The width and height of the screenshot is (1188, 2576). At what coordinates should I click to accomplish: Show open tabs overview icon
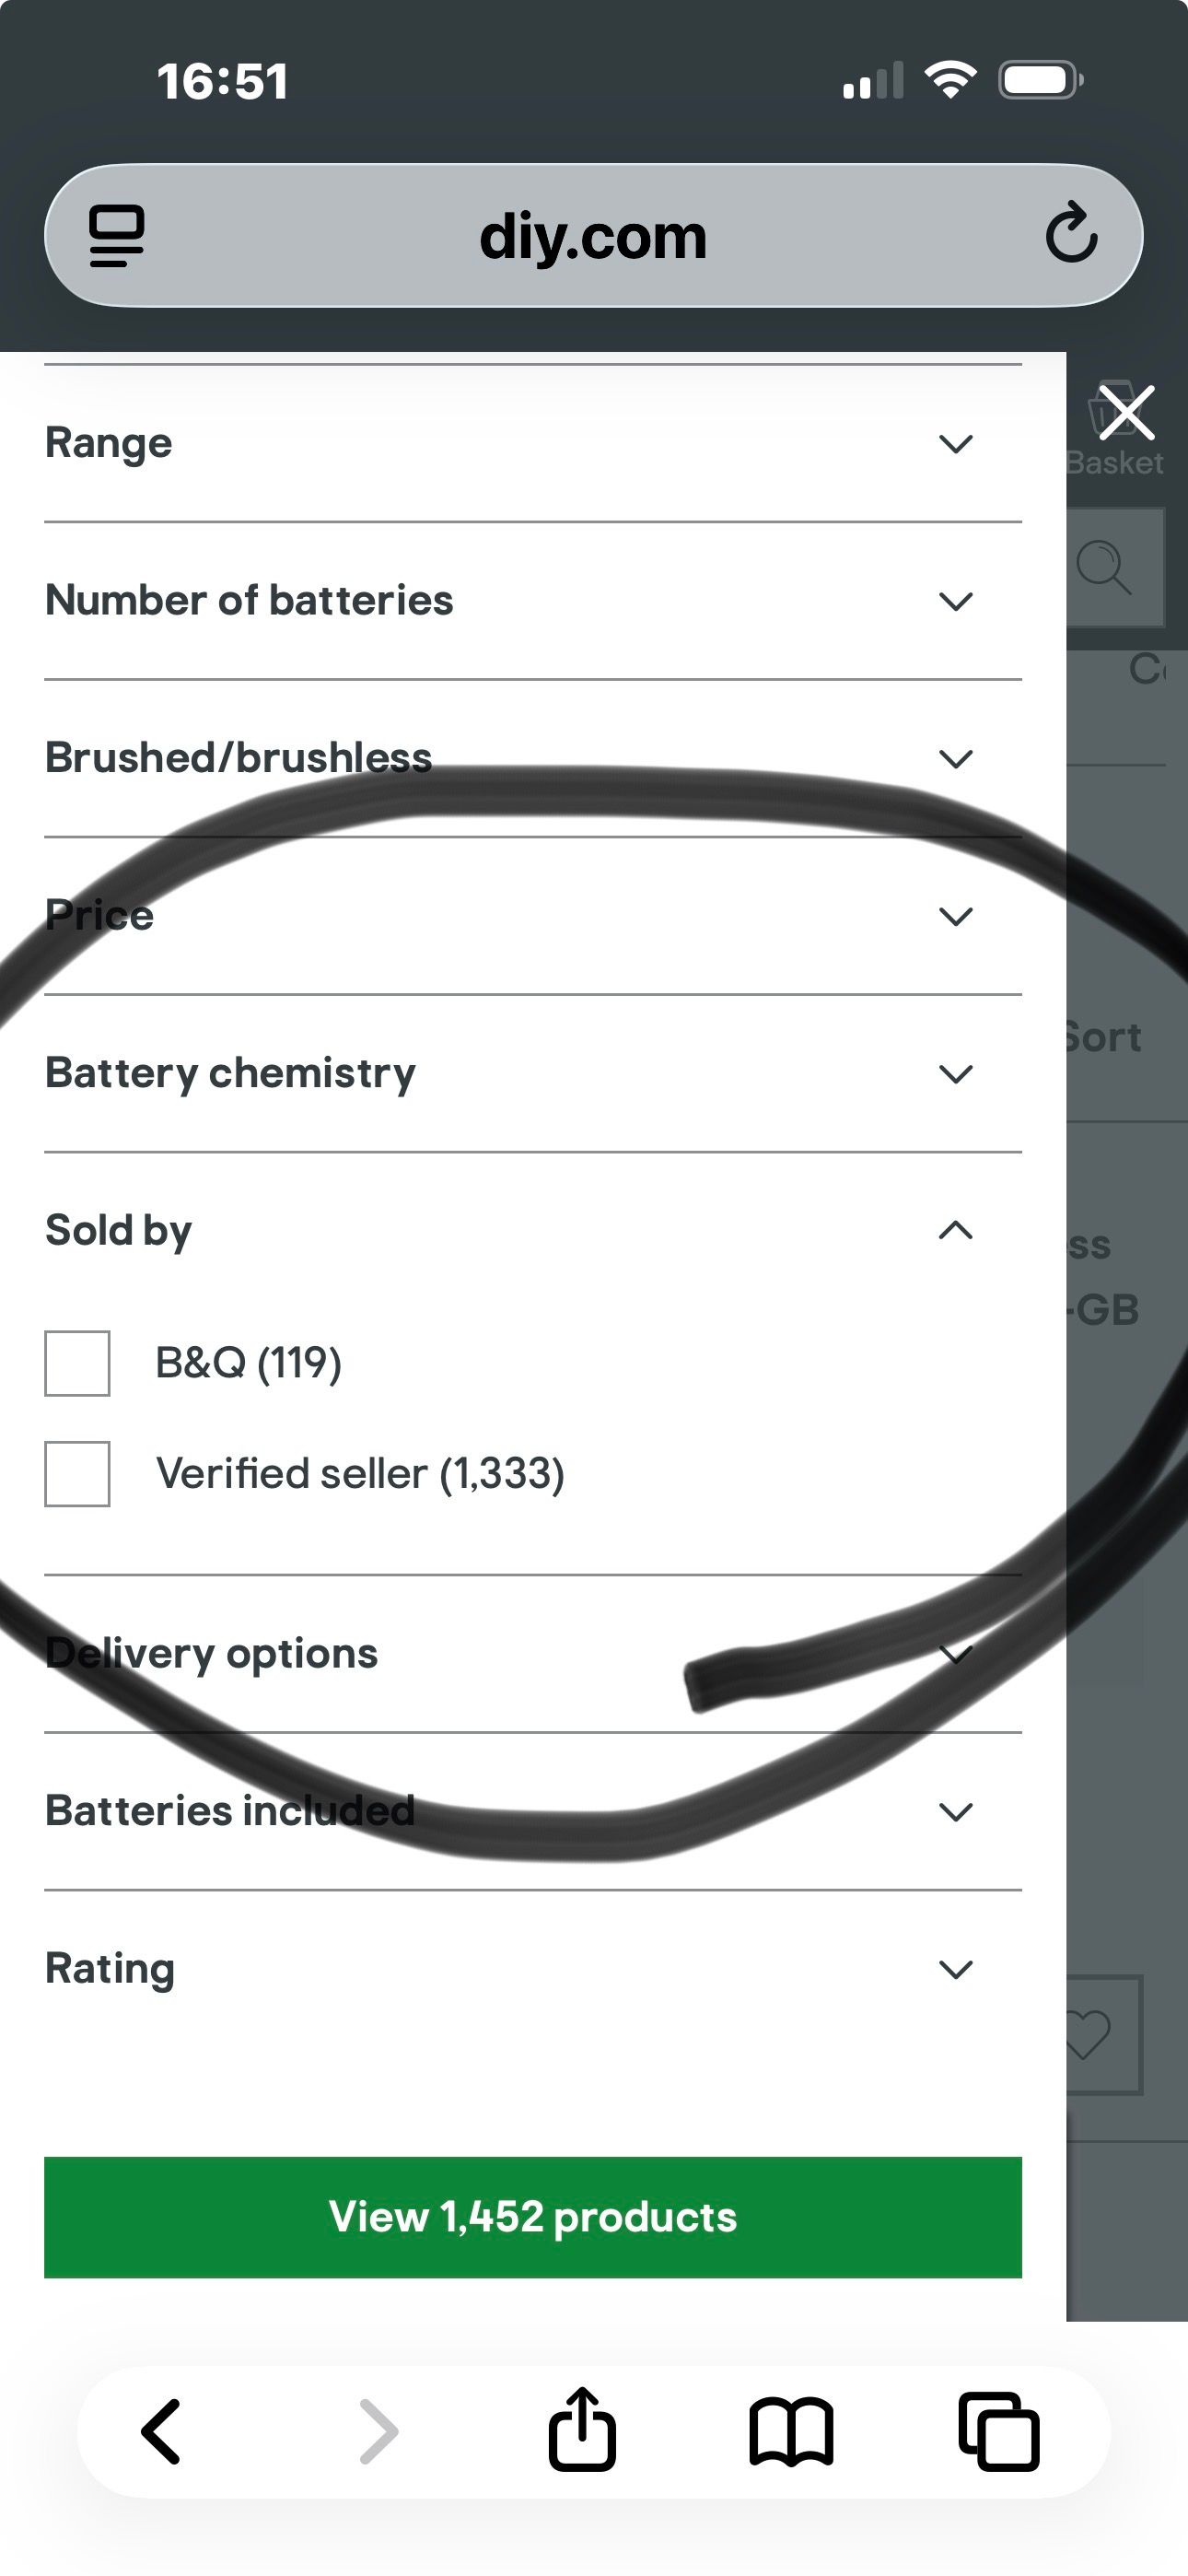[998, 2431]
